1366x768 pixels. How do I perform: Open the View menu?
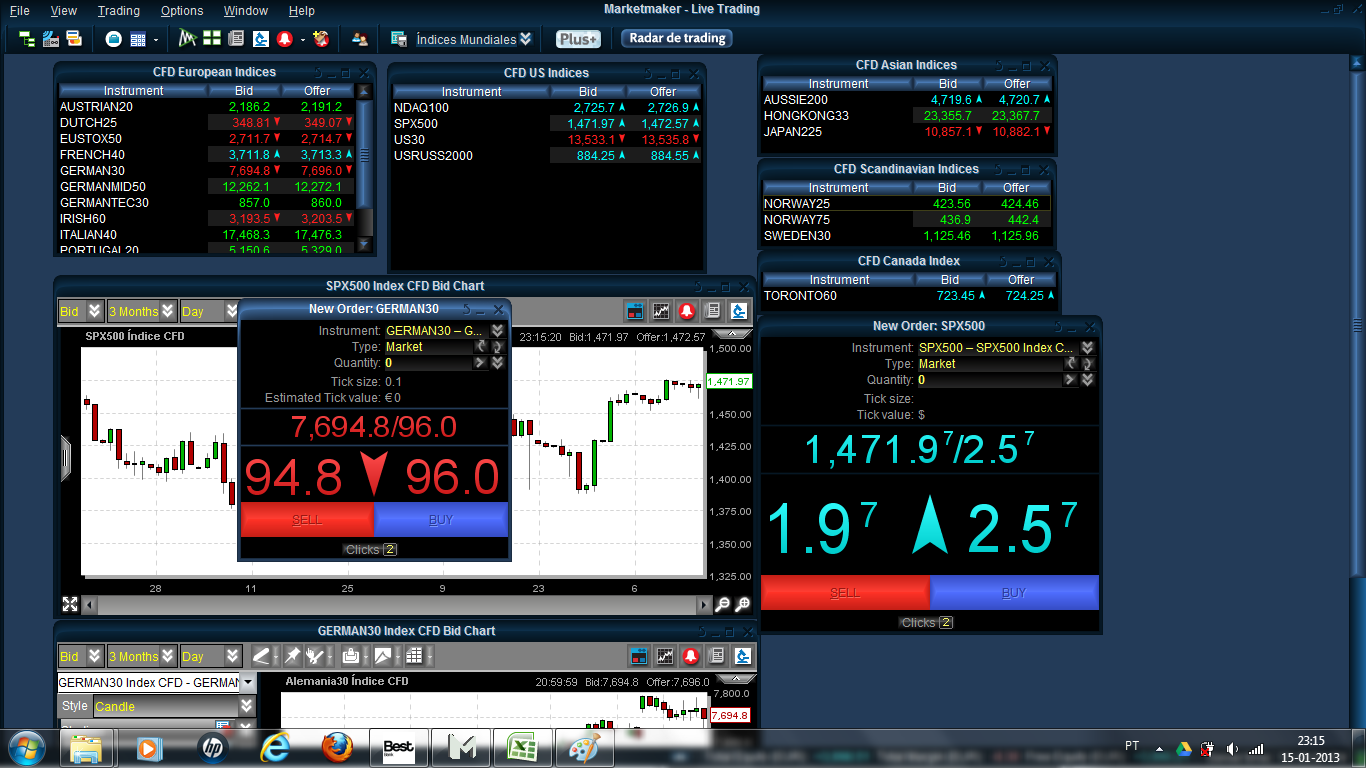(63, 11)
